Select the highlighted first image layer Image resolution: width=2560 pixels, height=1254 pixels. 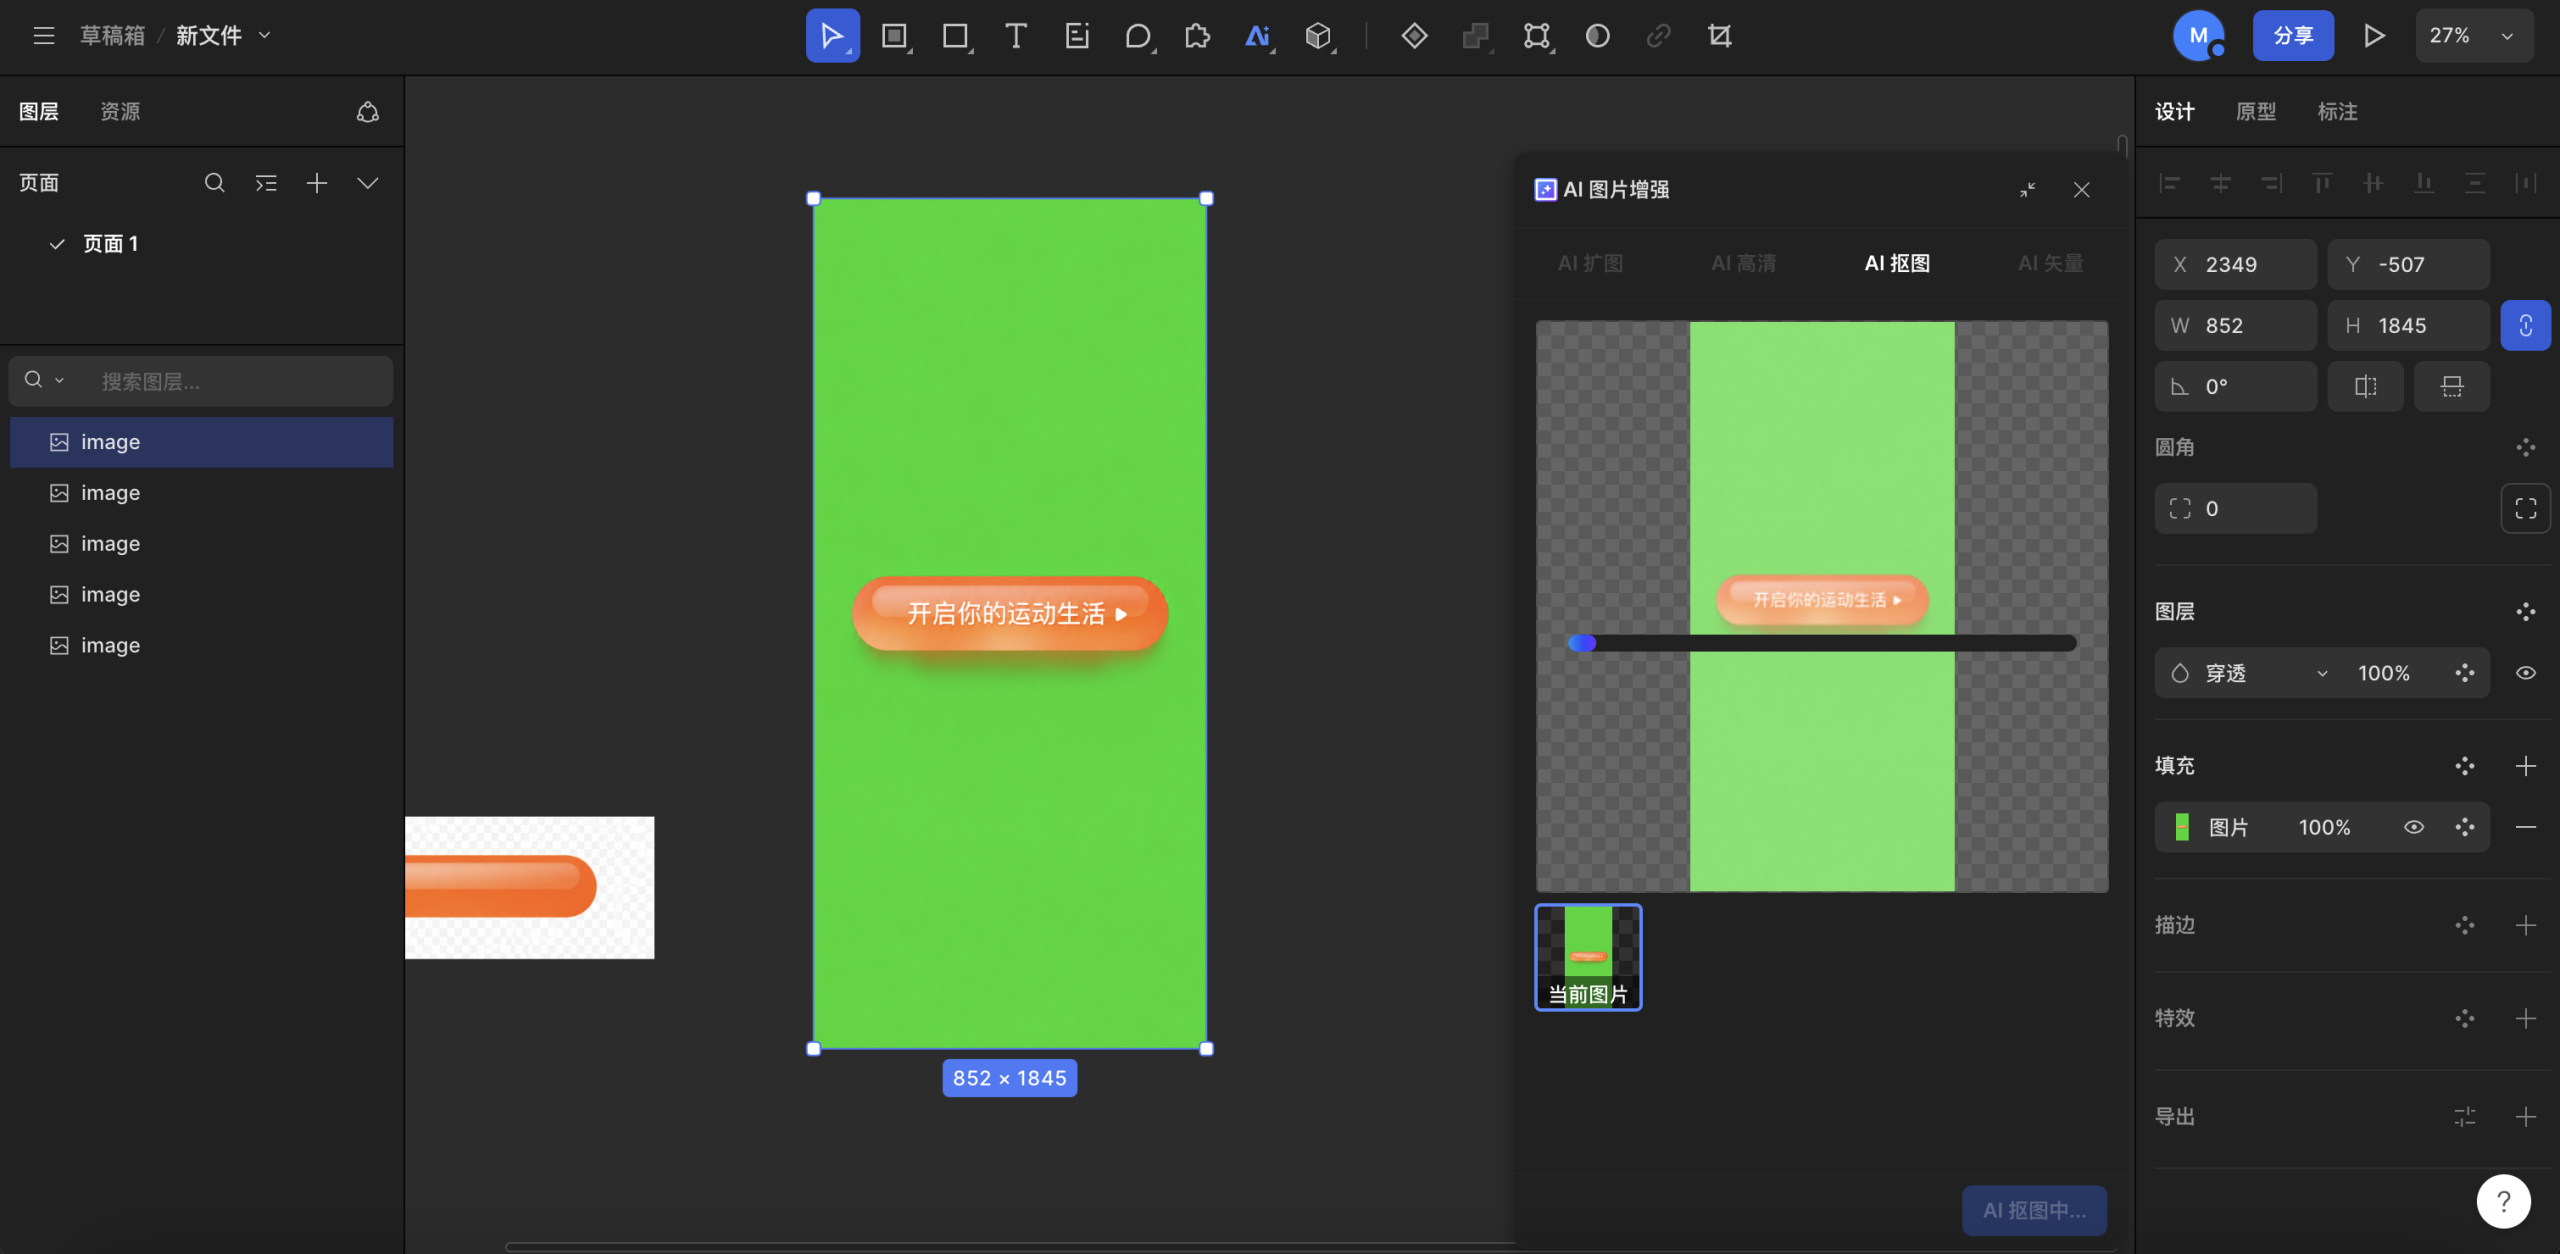click(x=201, y=442)
